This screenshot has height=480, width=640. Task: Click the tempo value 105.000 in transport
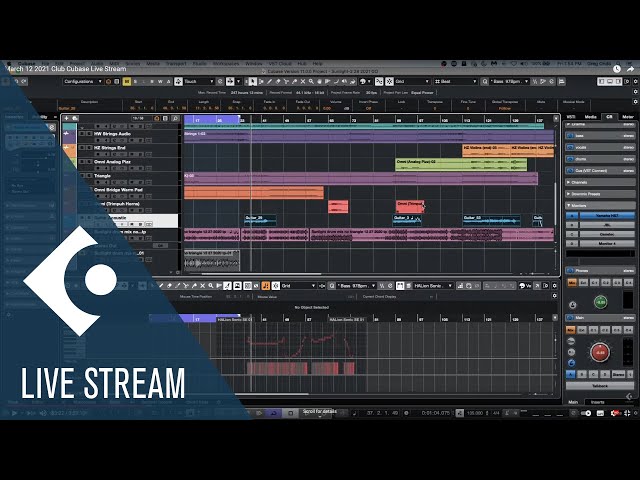point(474,413)
